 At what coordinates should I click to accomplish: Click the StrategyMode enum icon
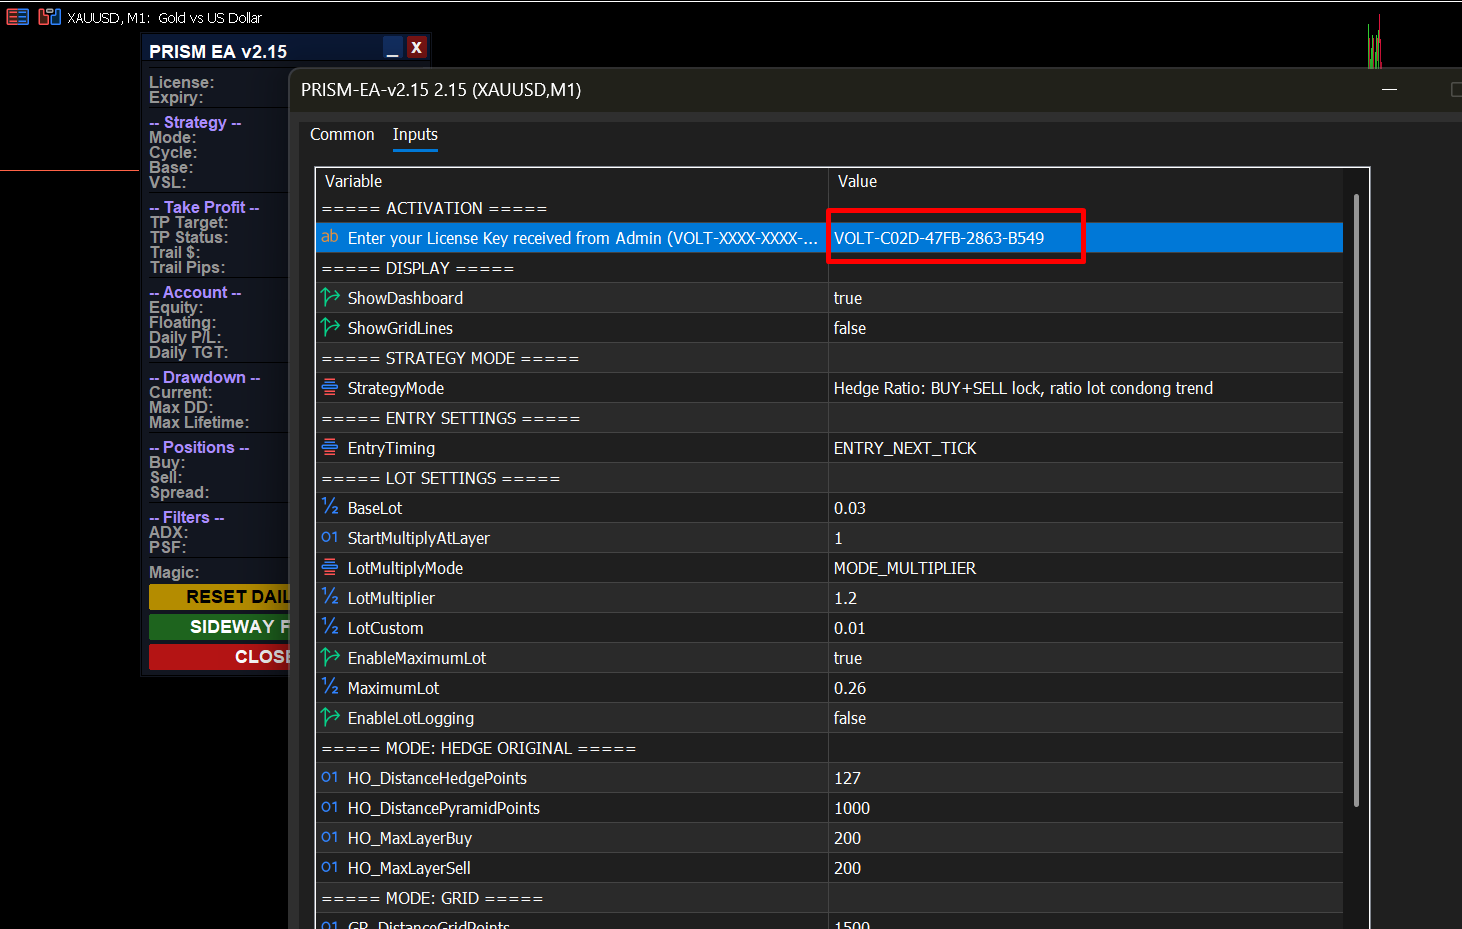tap(330, 387)
